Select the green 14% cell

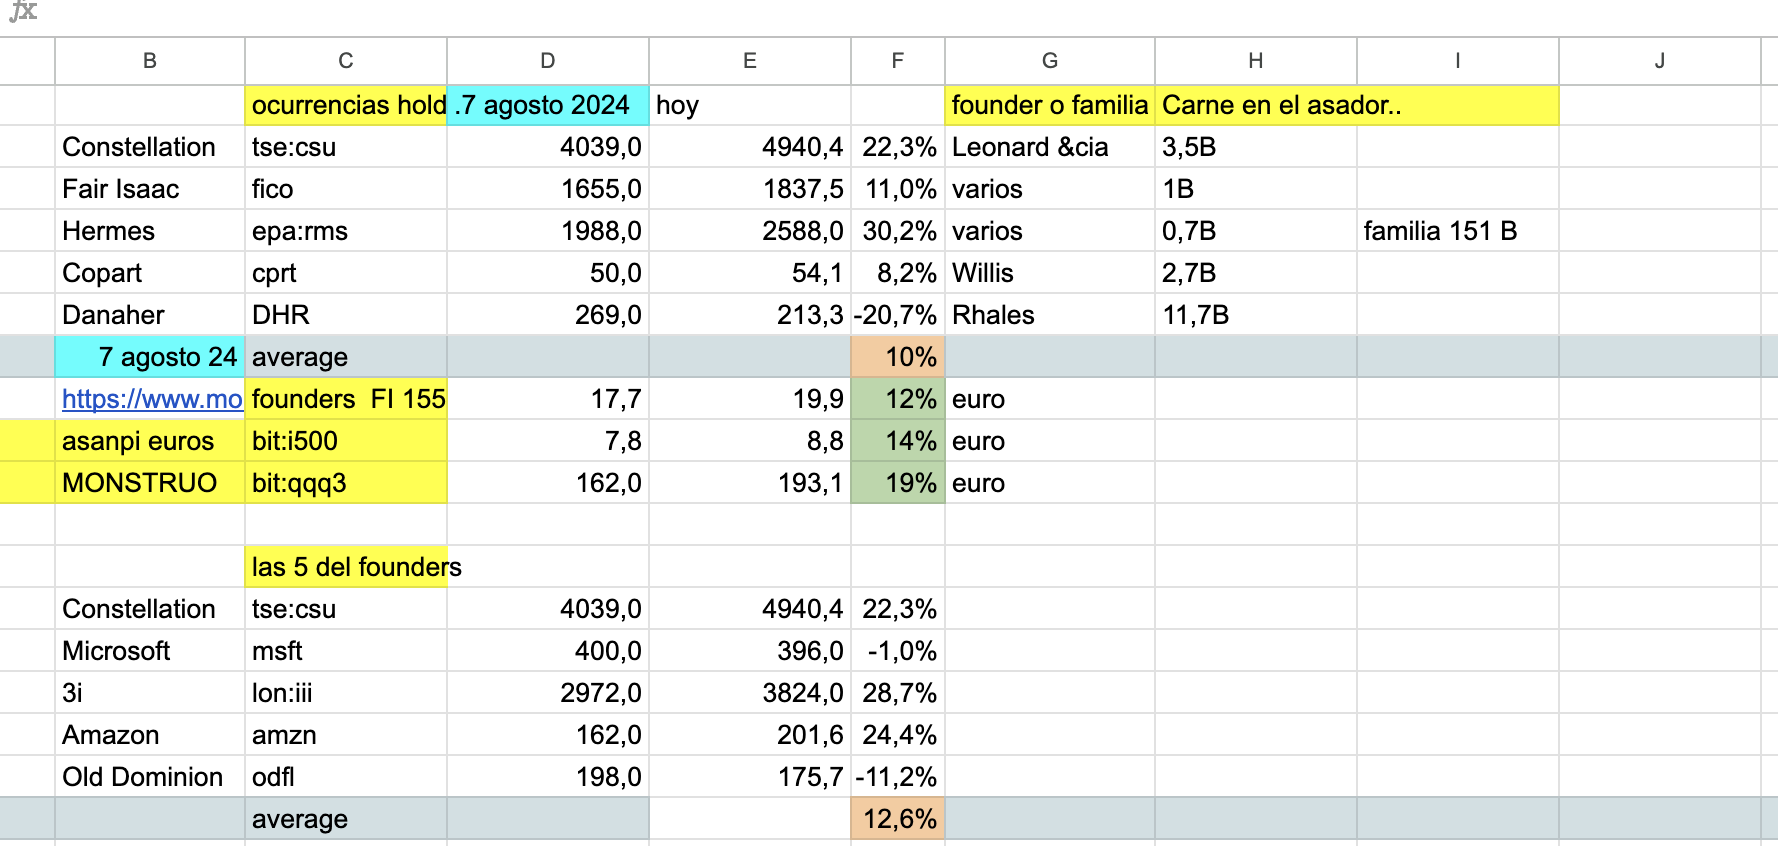click(898, 441)
